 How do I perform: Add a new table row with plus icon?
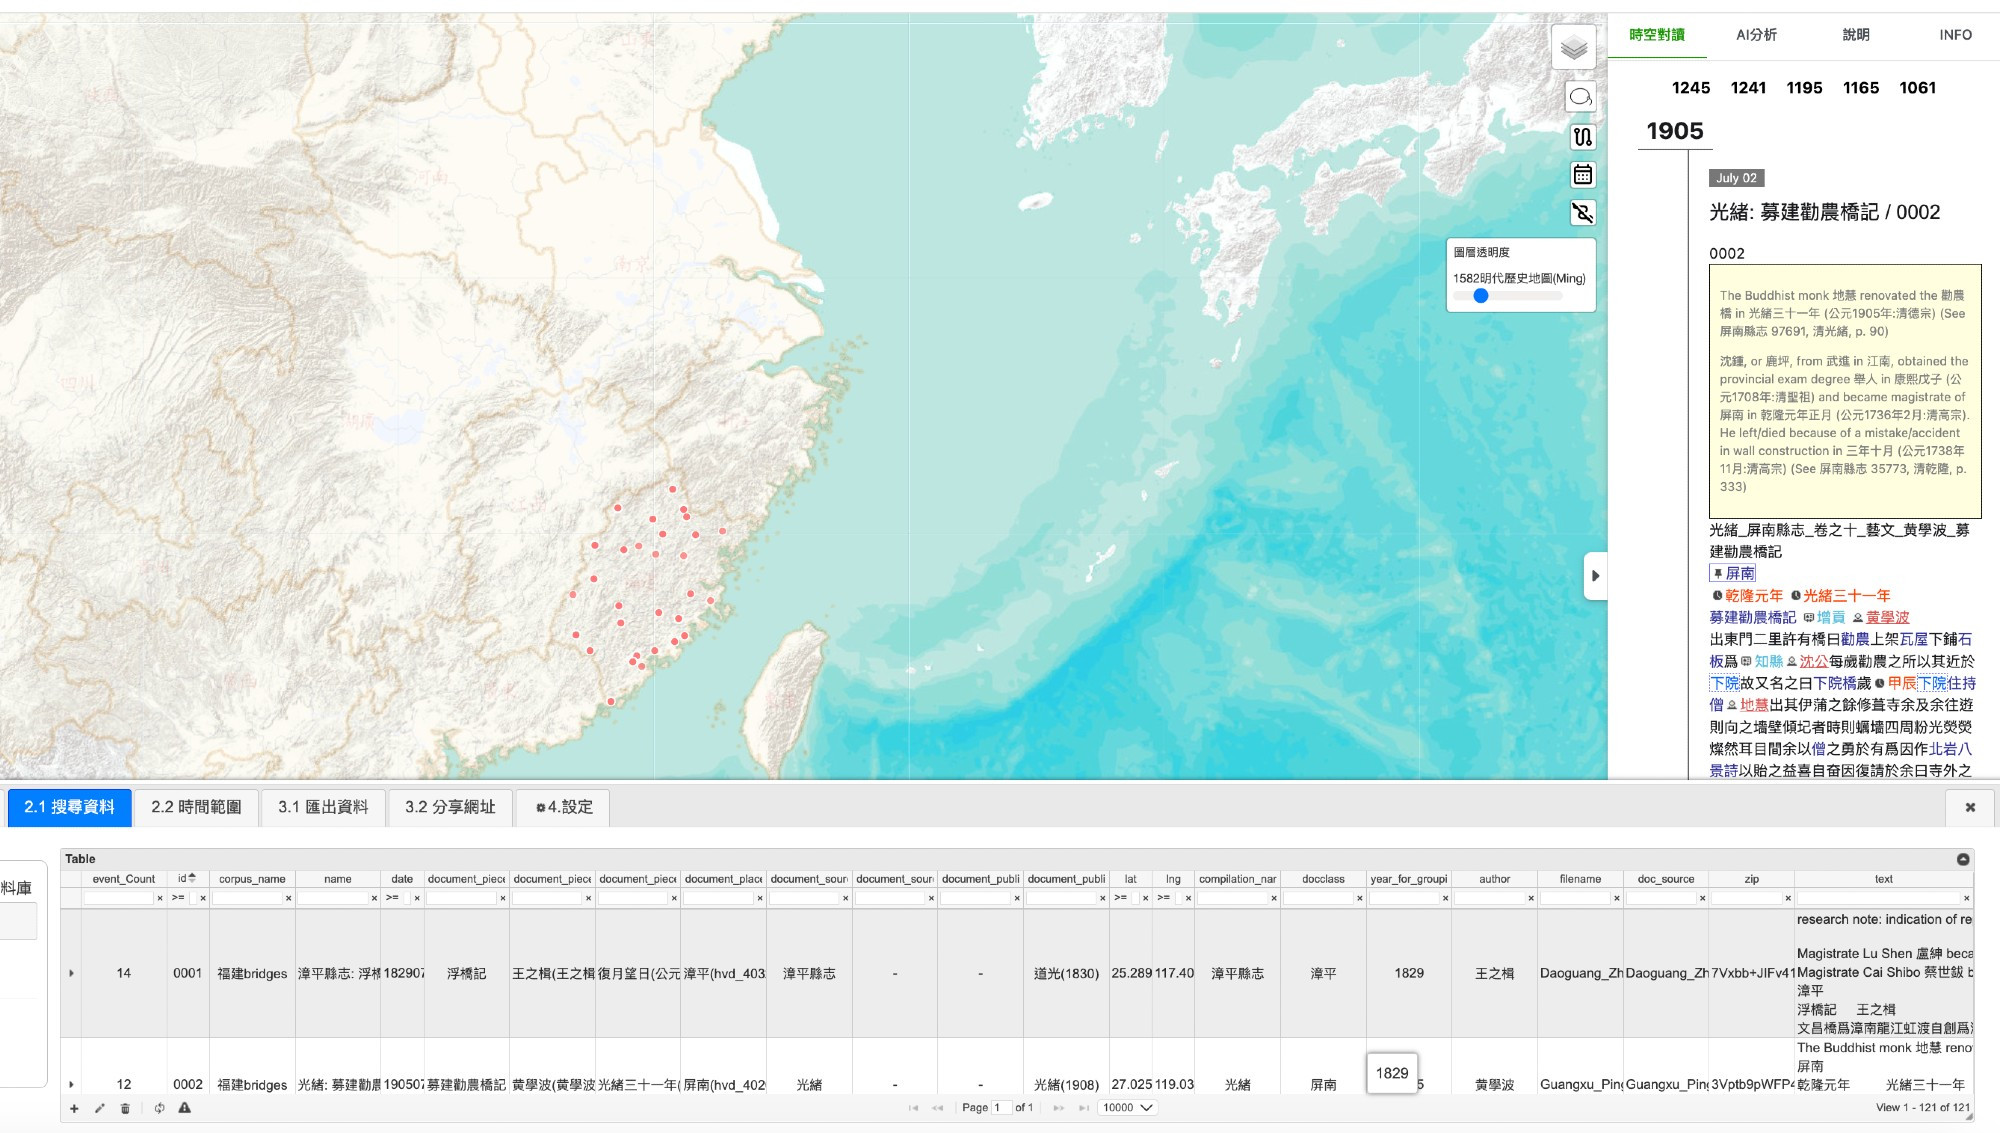[74, 1108]
